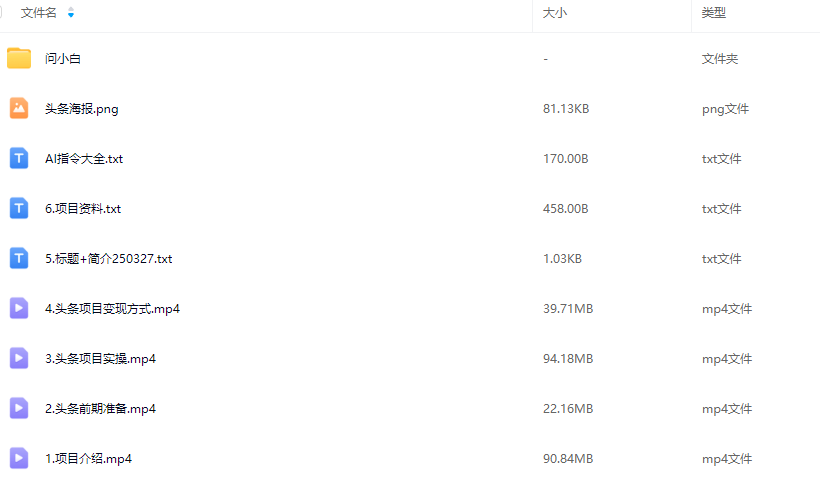Screen dimensions: 820x487
Task: Open the file named 头条海报.png
Action: [x=82, y=109]
